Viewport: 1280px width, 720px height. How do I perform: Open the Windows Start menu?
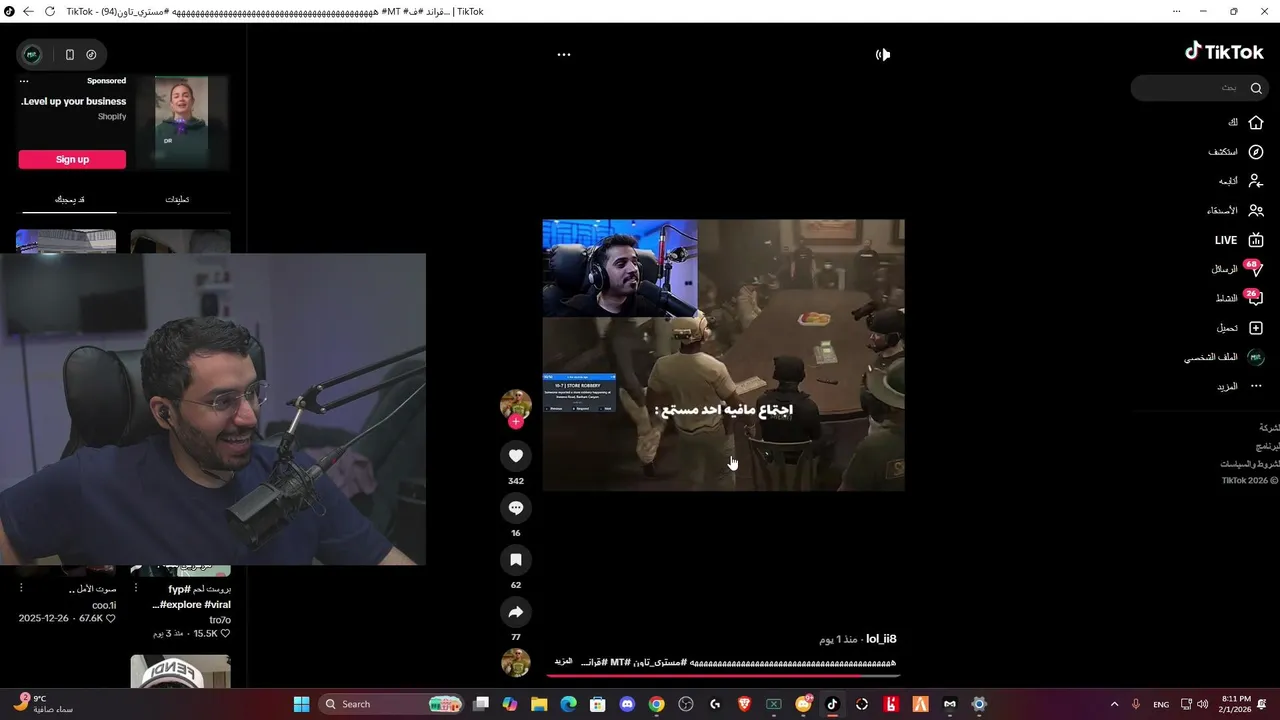pos(301,704)
